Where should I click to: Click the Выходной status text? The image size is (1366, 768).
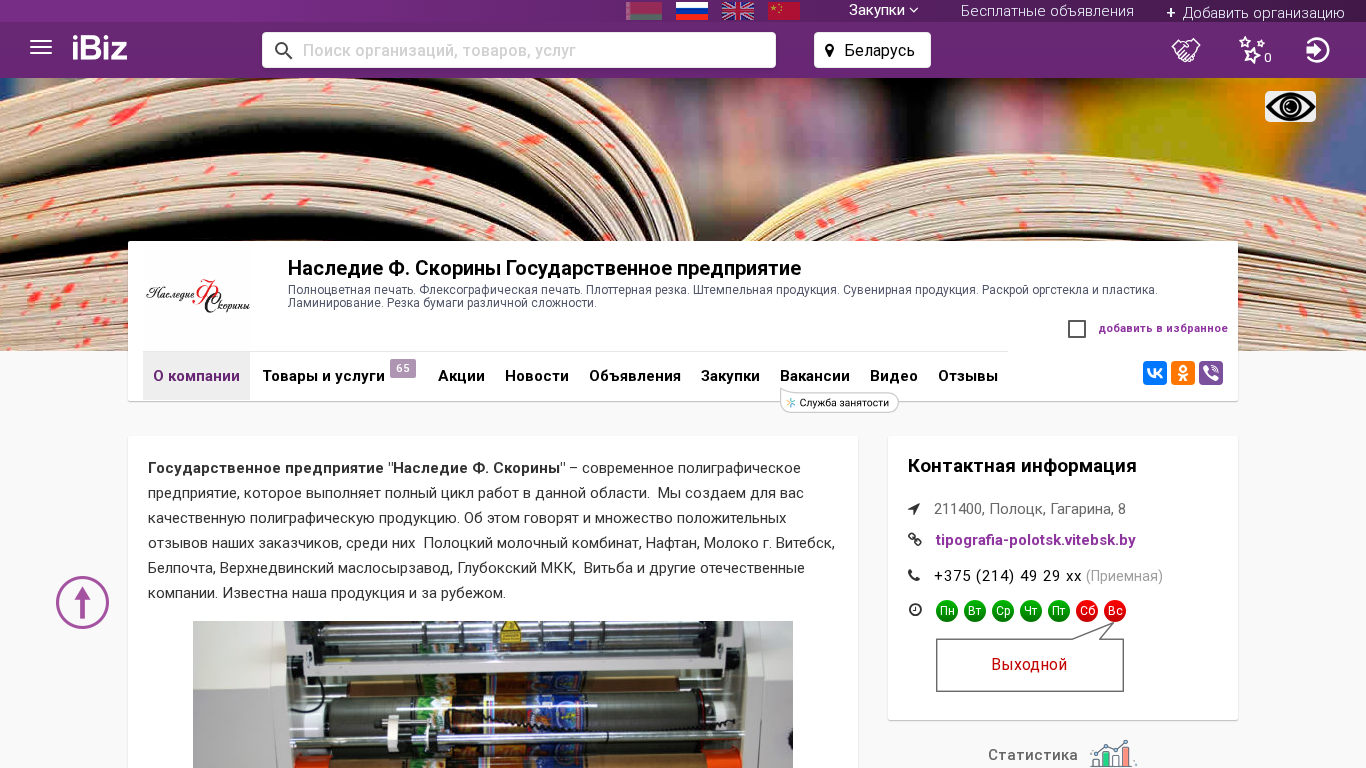[1029, 665]
